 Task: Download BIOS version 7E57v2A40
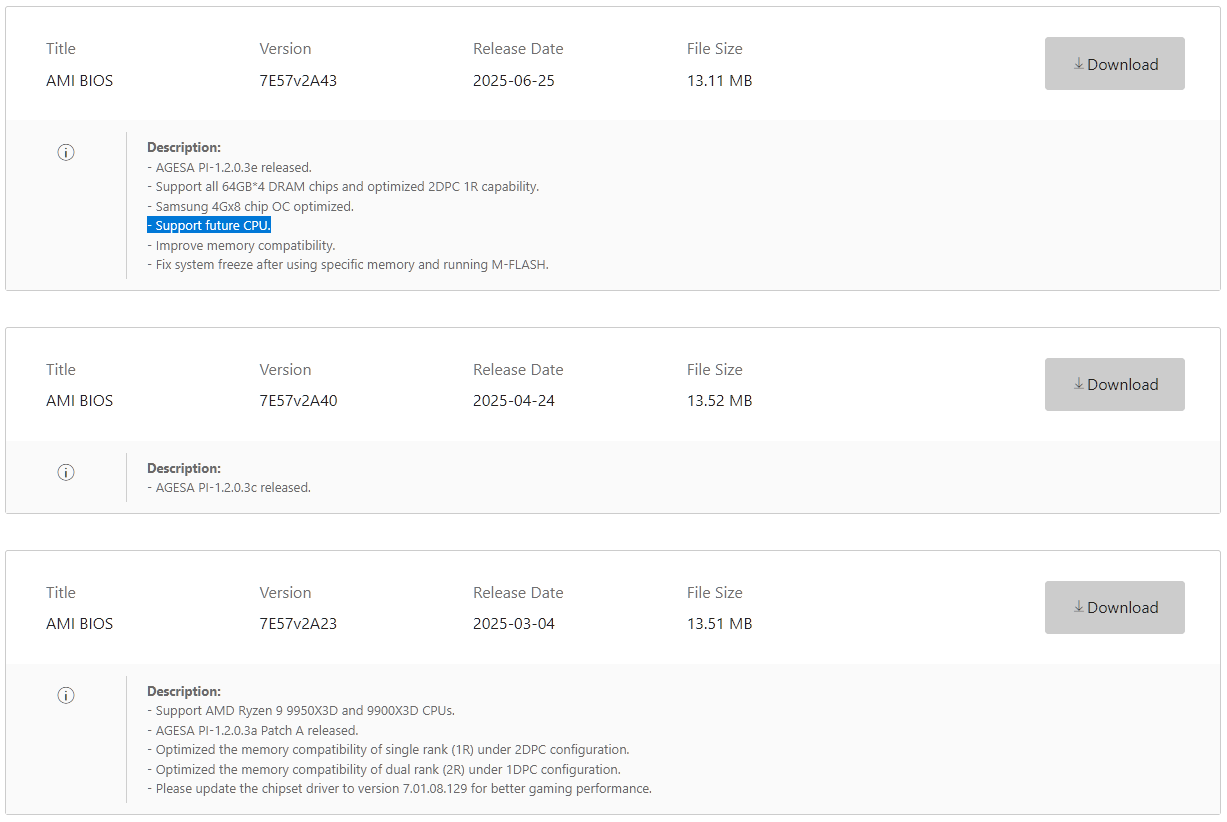[x=1114, y=384]
